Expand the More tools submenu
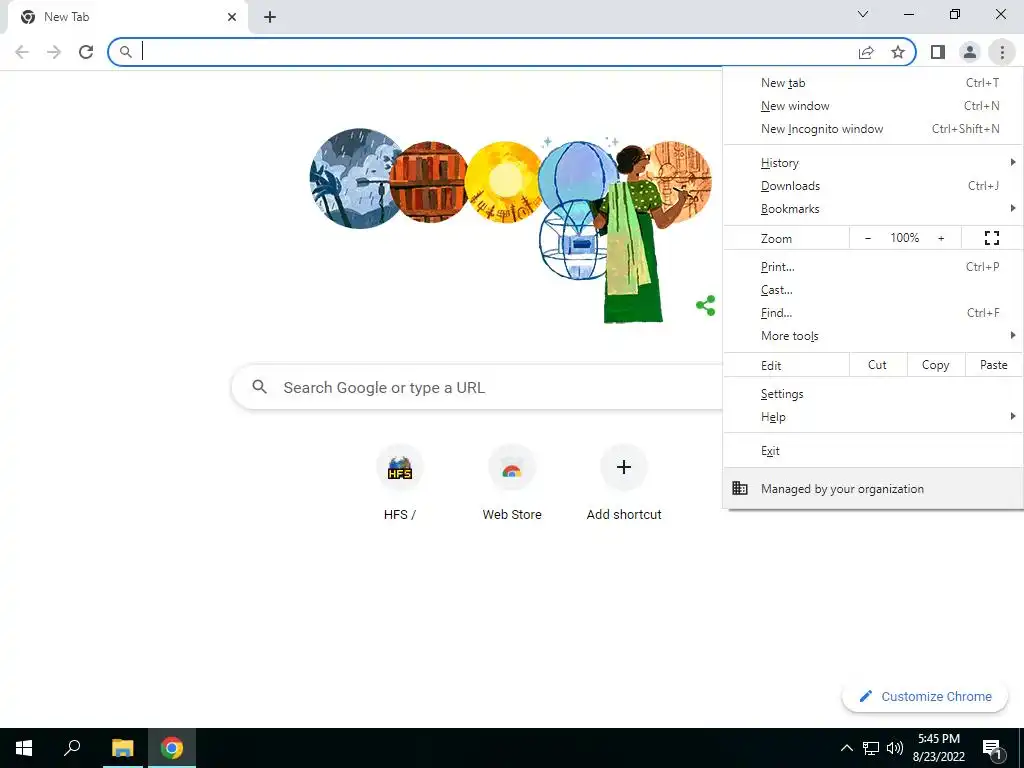The width and height of the screenshot is (1024, 768). point(872,336)
